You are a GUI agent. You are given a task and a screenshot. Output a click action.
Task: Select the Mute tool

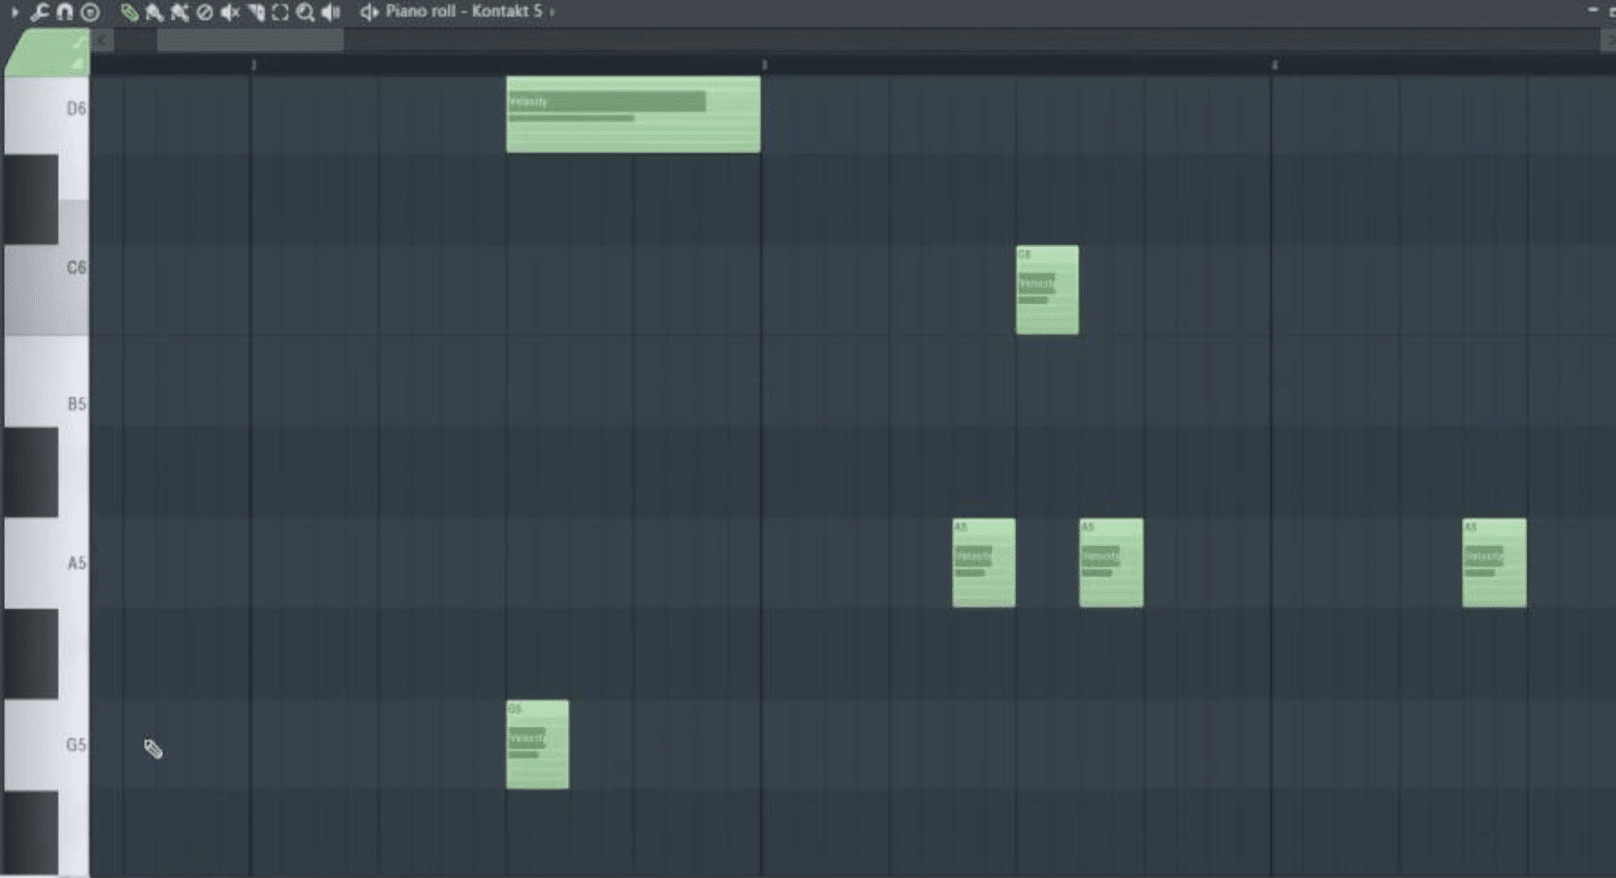(x=230, y=12)
